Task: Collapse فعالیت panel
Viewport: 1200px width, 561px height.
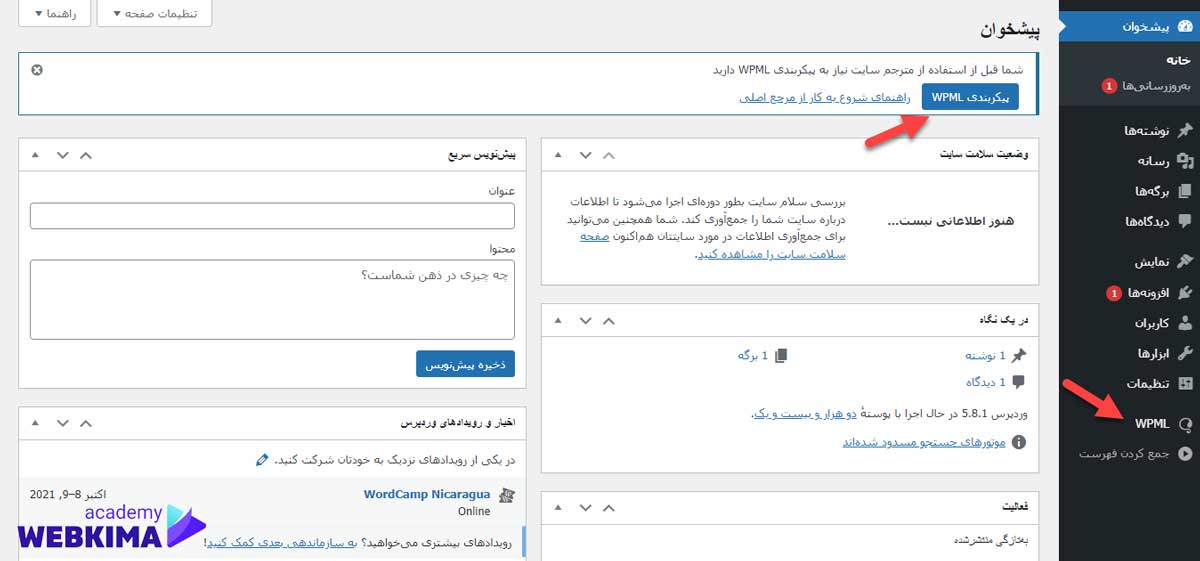Action: [x=559, y=506]
